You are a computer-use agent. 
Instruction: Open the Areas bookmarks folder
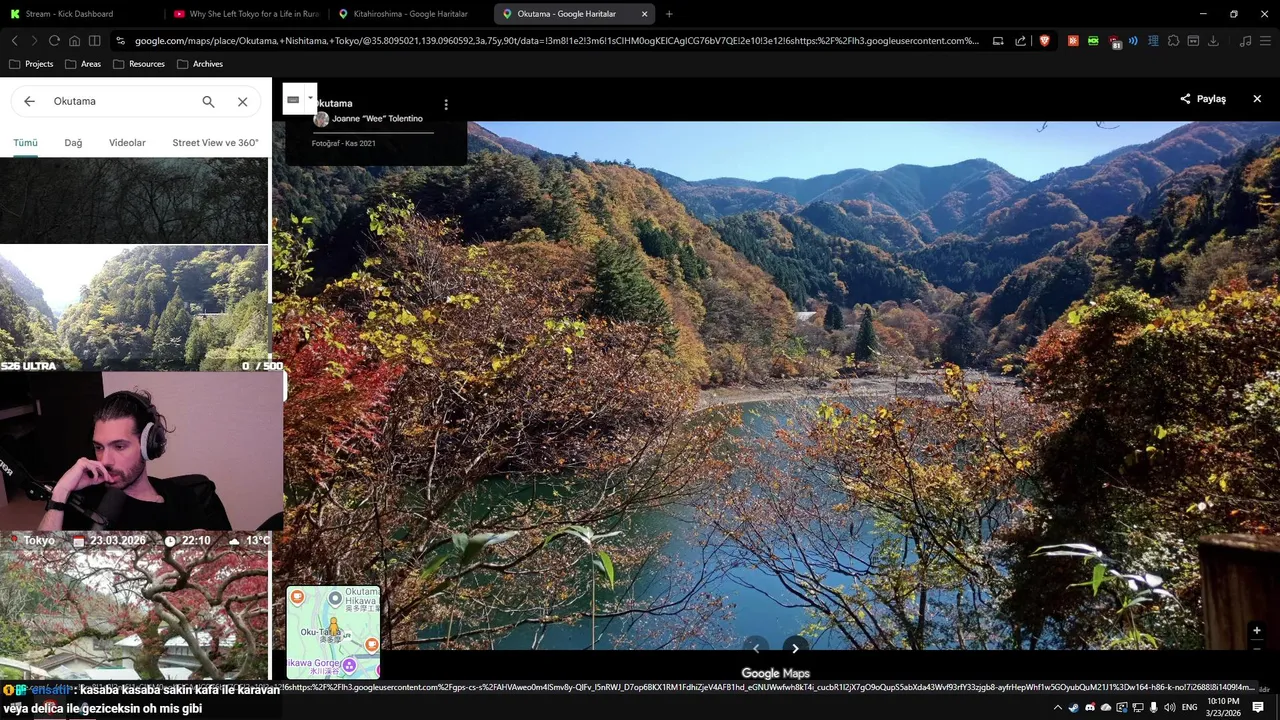pyautogui.click(x=83, y=64)
